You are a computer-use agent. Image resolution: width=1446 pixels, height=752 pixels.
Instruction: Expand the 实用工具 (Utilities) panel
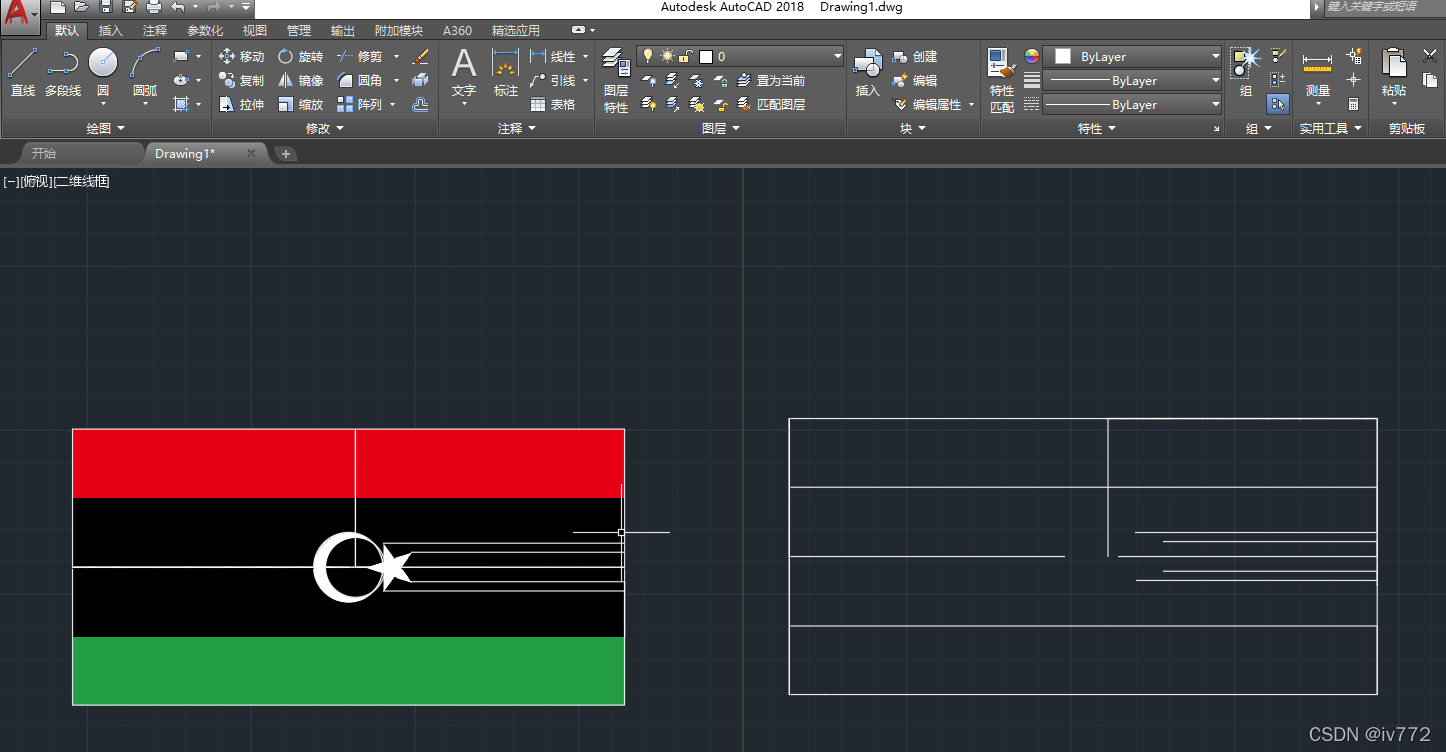tap(1330, 128)
